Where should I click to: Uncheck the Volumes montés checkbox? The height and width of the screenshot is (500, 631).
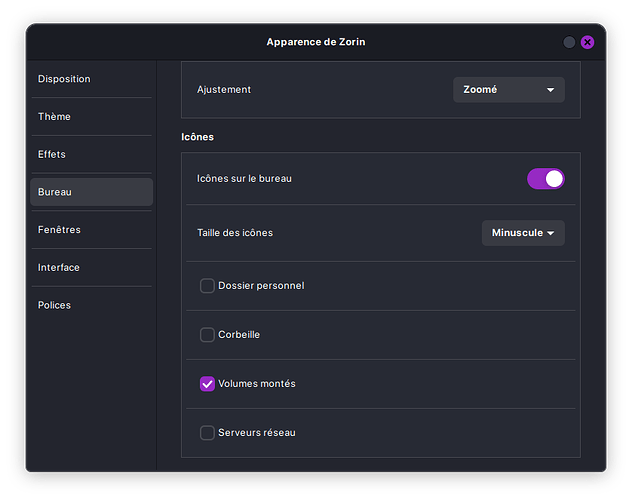207,384
